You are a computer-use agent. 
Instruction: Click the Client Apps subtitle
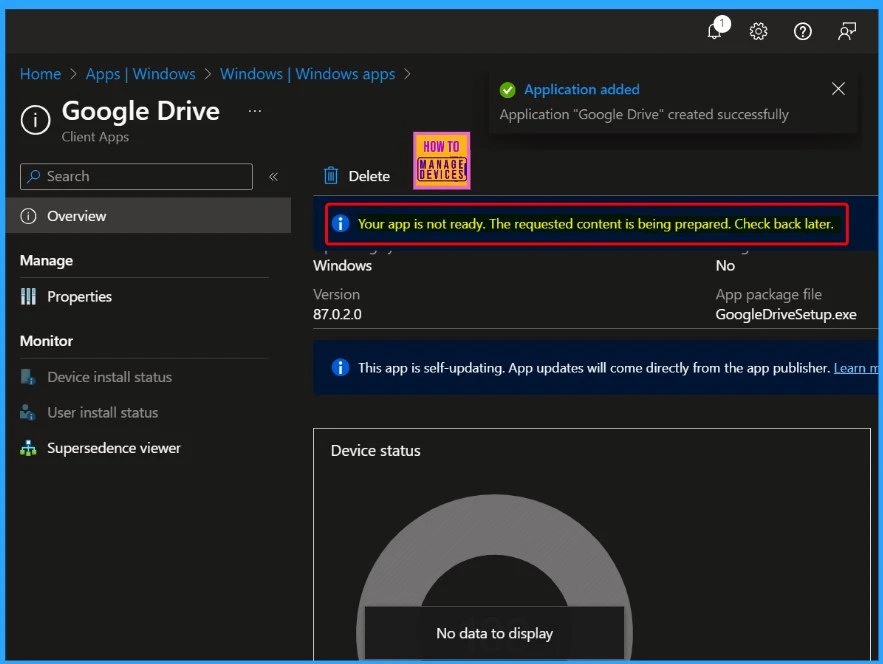95,137
